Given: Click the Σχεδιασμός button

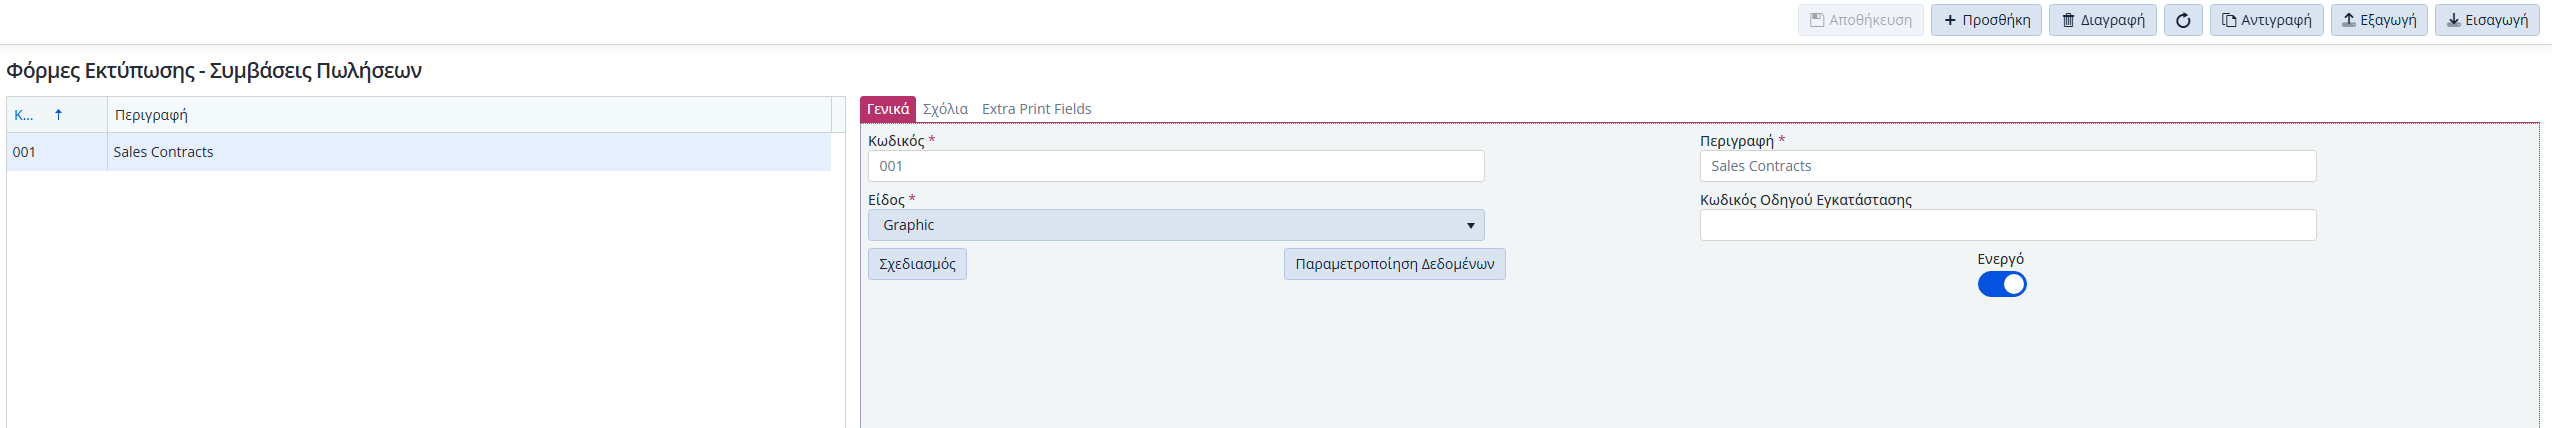Looking at the screenshot, I should click(x=917, y=264).
